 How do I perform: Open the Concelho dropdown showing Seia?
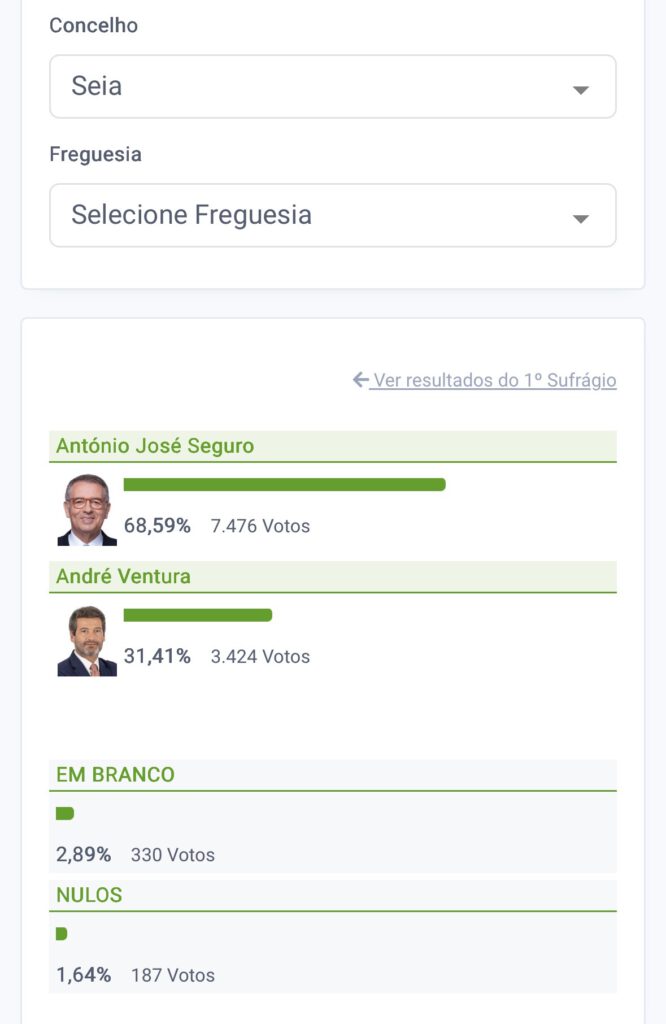332,87
